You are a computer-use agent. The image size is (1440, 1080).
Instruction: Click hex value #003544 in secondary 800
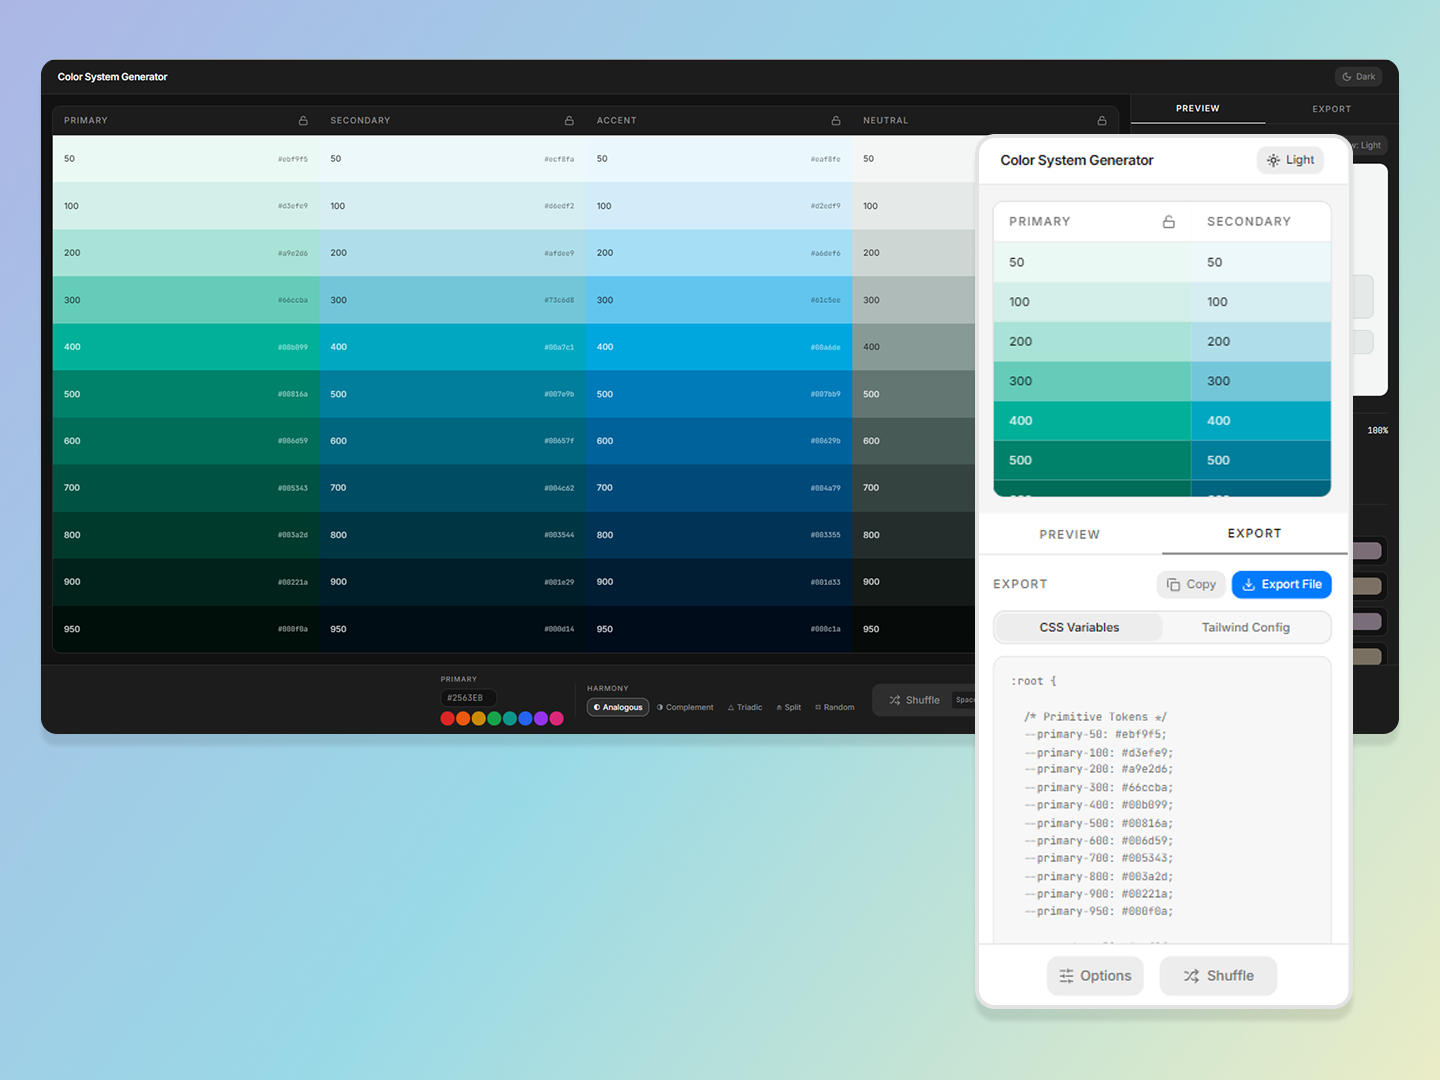(x=559, y=535)
